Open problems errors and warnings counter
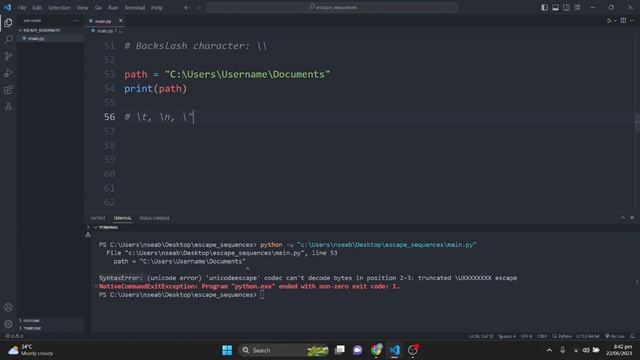 pos(14,336)
